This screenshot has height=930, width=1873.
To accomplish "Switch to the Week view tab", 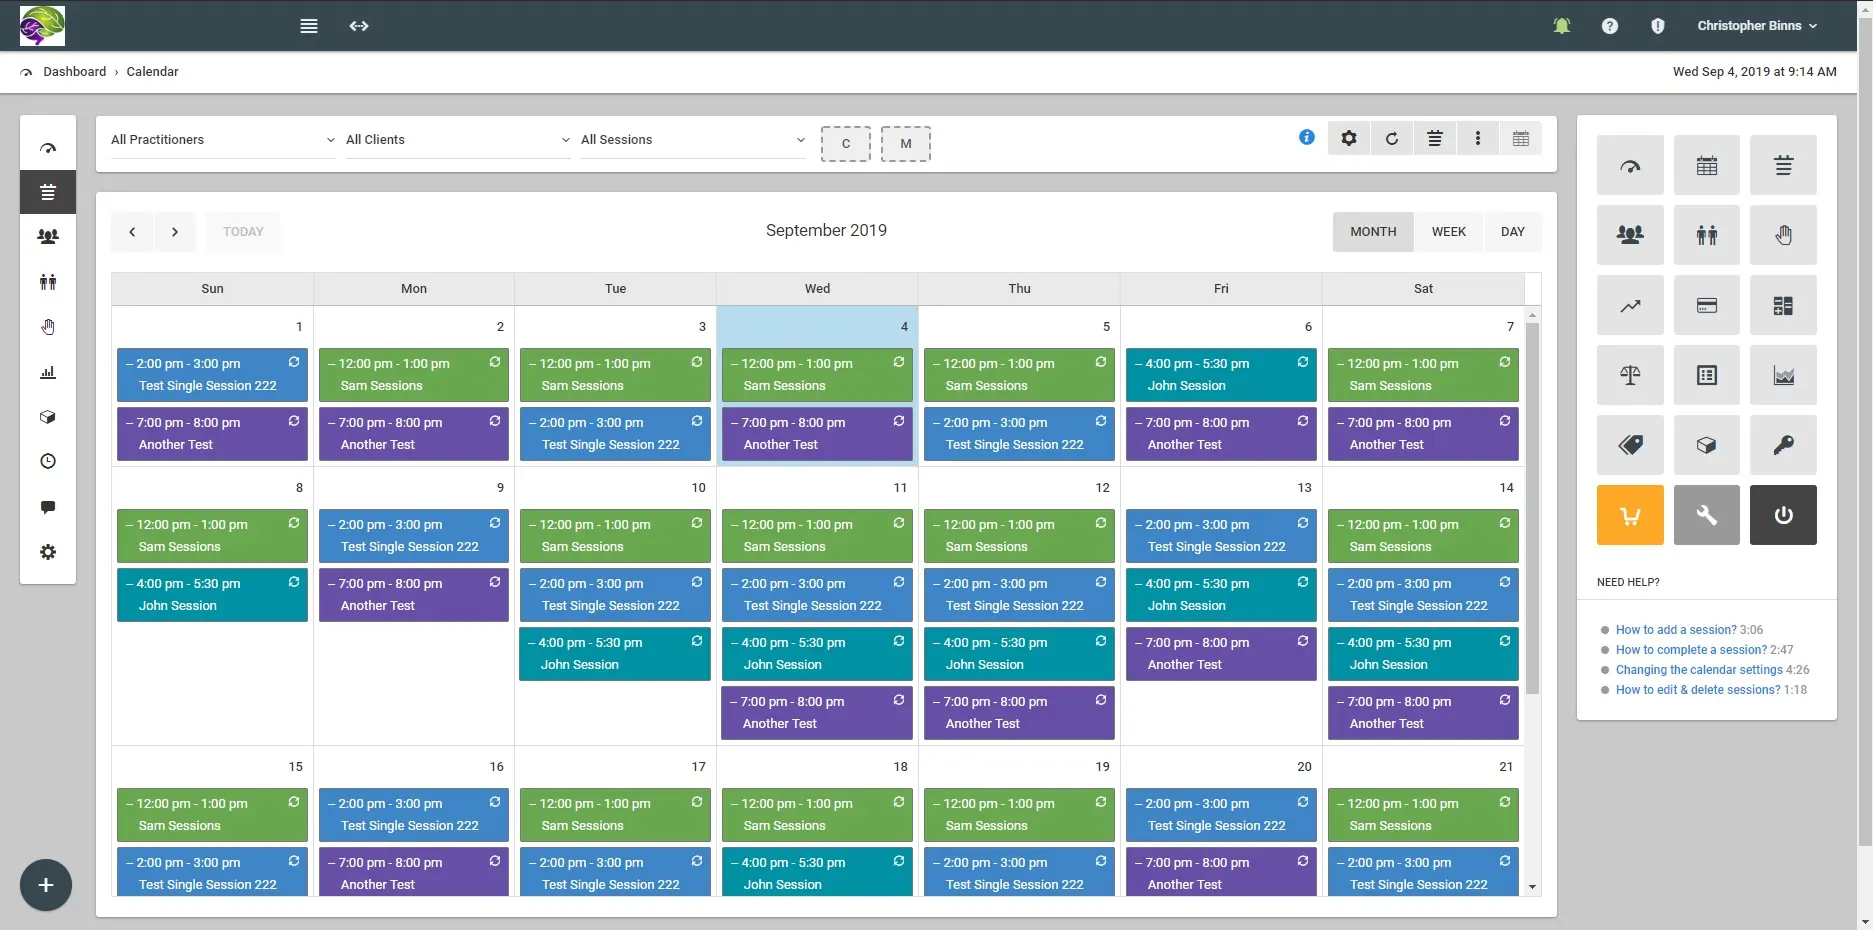I will pyautogui.click(x=1448, y=232).
